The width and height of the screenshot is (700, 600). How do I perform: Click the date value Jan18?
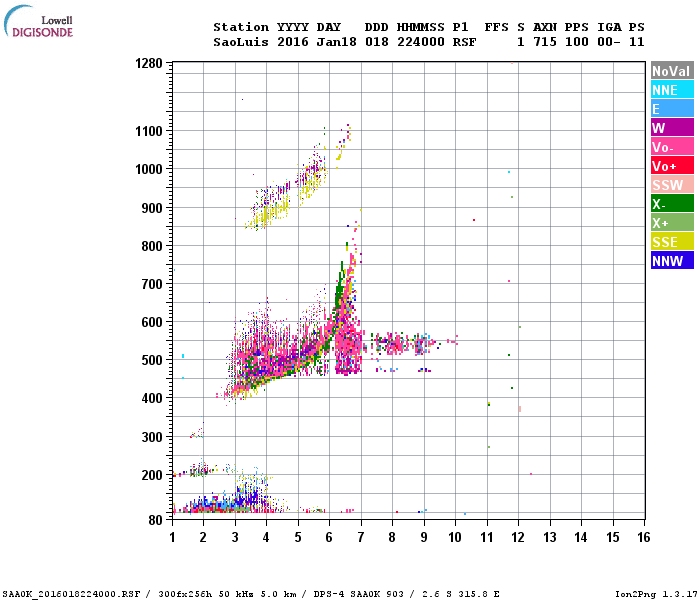(x=337, y=42)
